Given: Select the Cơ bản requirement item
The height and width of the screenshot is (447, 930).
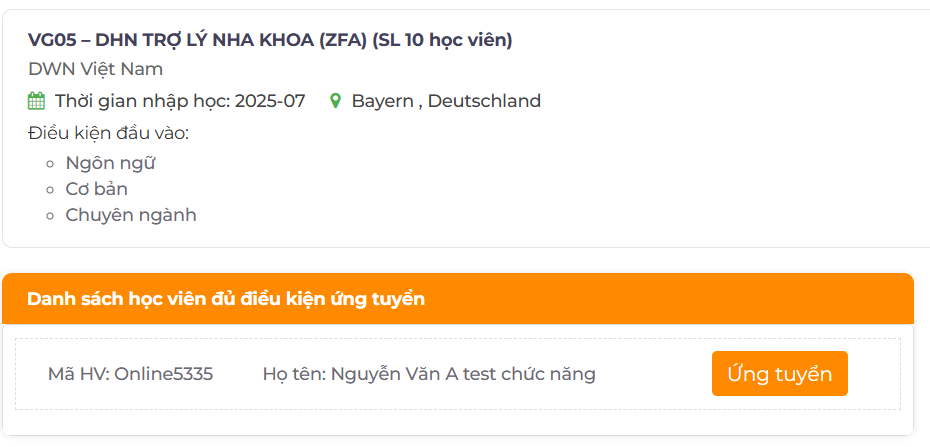Looking at the screenshot, I should 96,189.
